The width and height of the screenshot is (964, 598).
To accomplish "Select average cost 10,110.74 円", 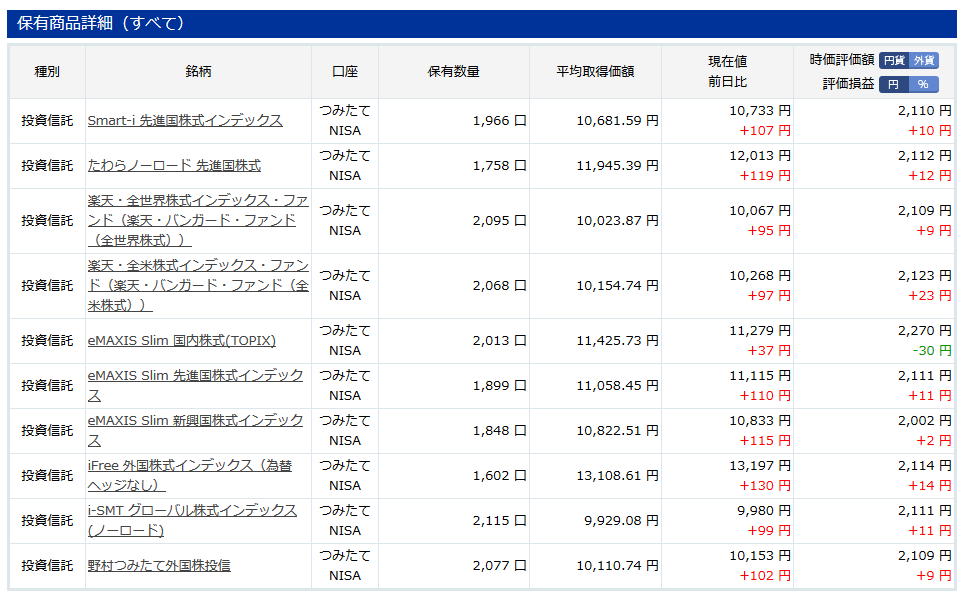I will (x=617, y=565).
